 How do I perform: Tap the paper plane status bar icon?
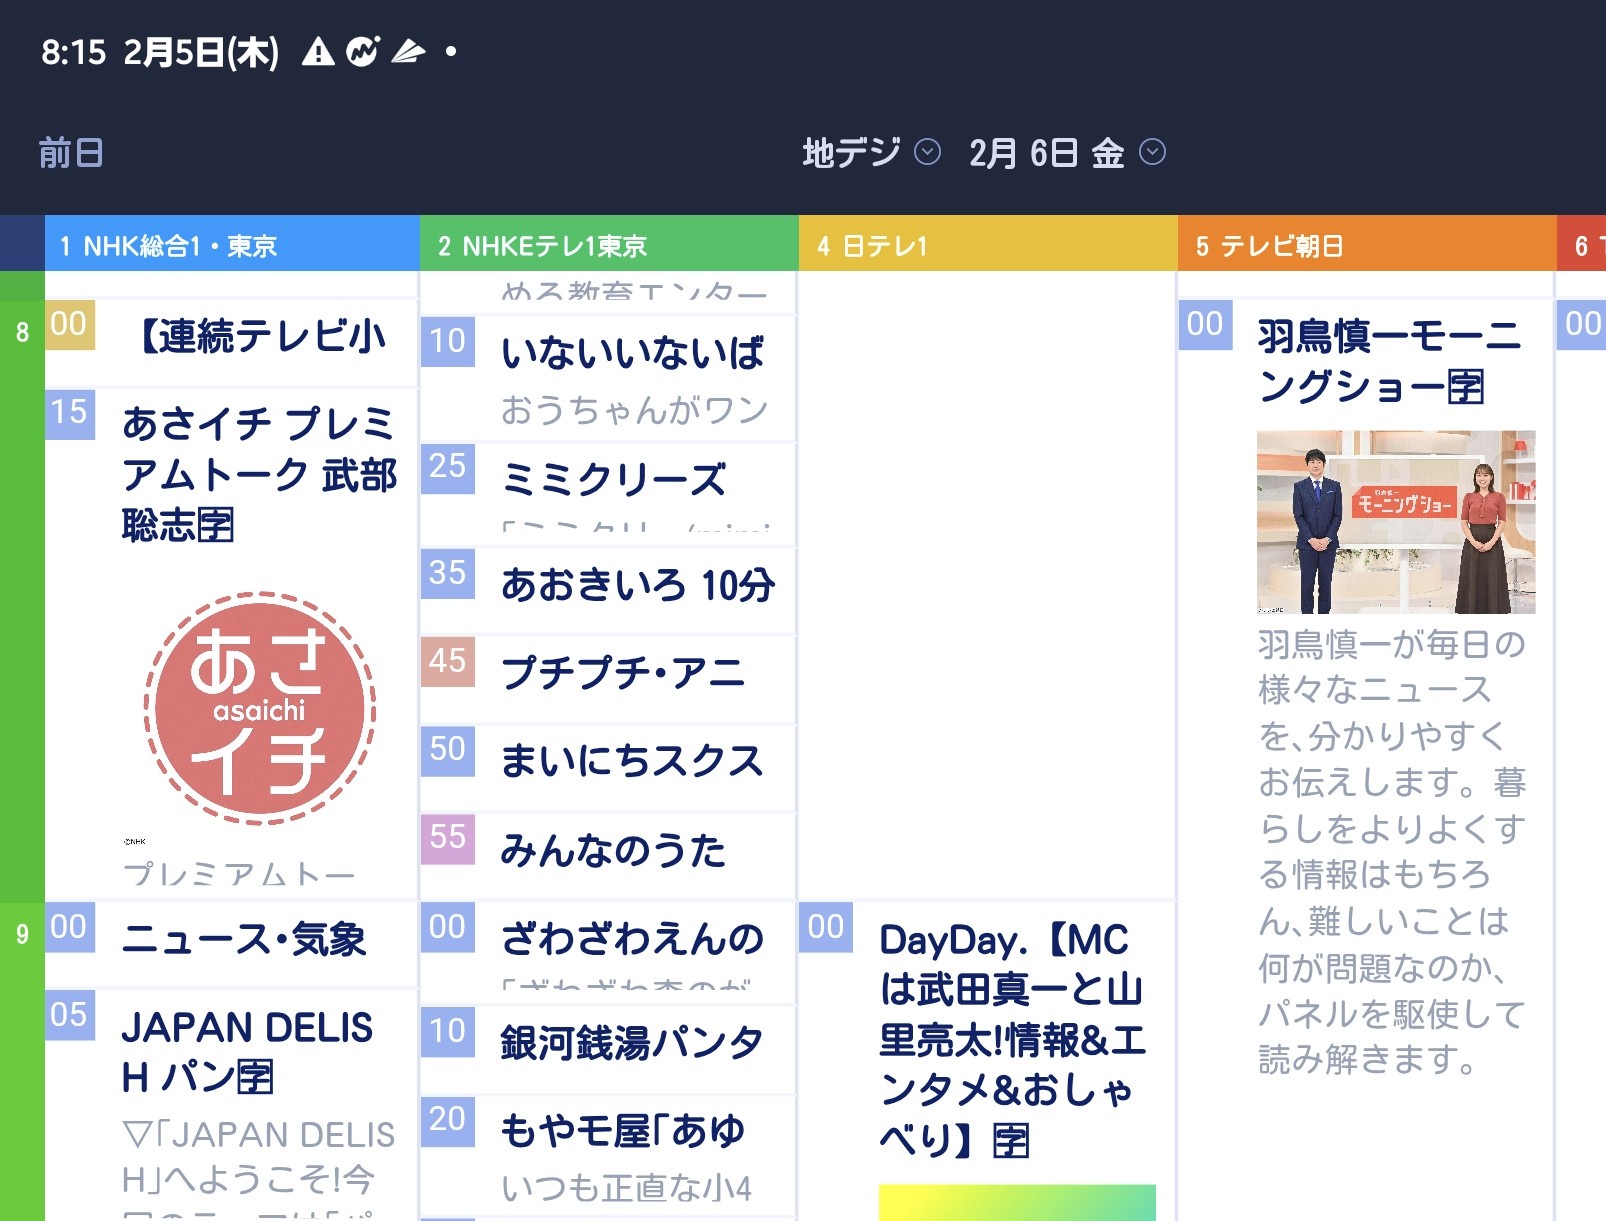[408, 51]
